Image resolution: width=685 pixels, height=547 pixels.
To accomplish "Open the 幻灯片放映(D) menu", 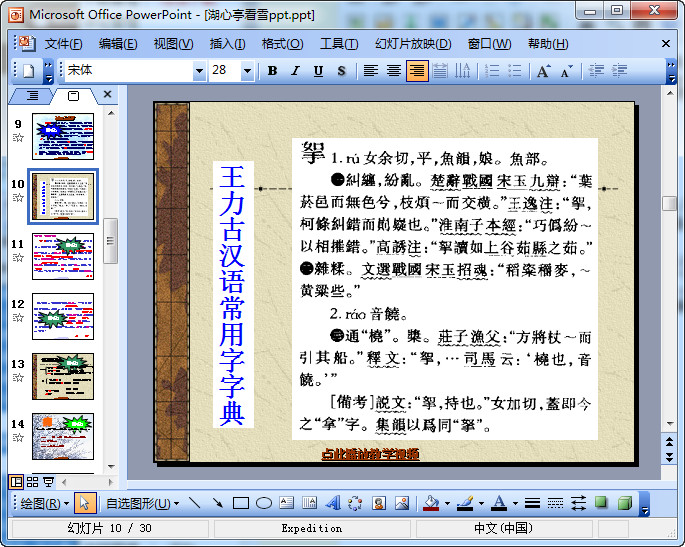I will pyautogui.click(x=413, y=44).
